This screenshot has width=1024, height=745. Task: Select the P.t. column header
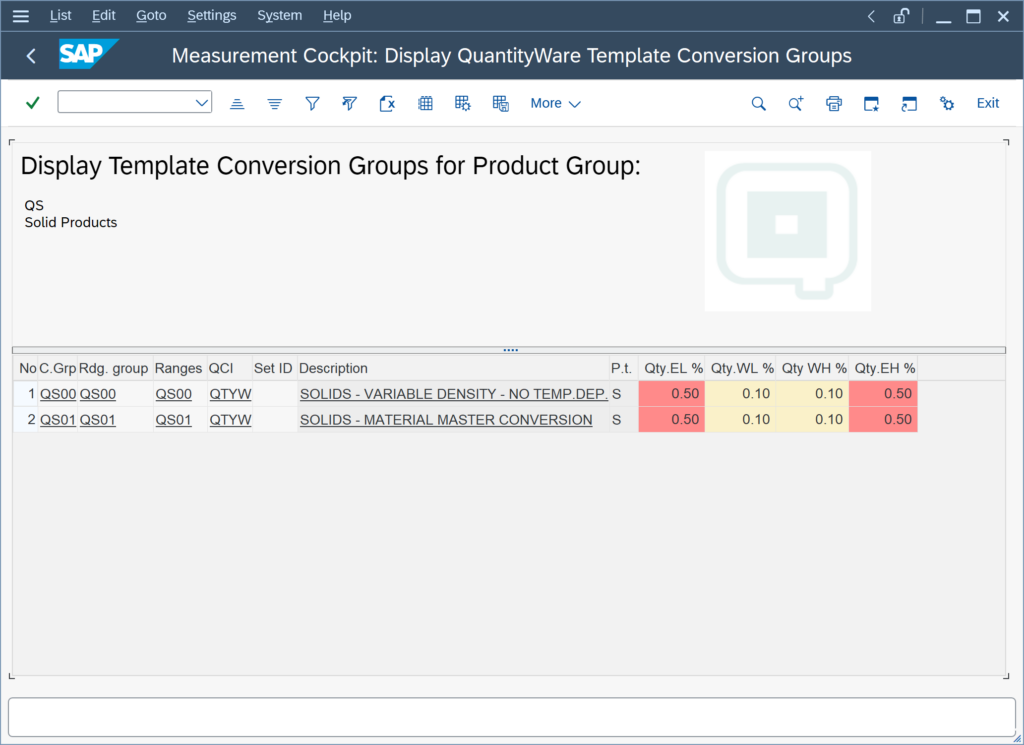(x=624, y=368)
